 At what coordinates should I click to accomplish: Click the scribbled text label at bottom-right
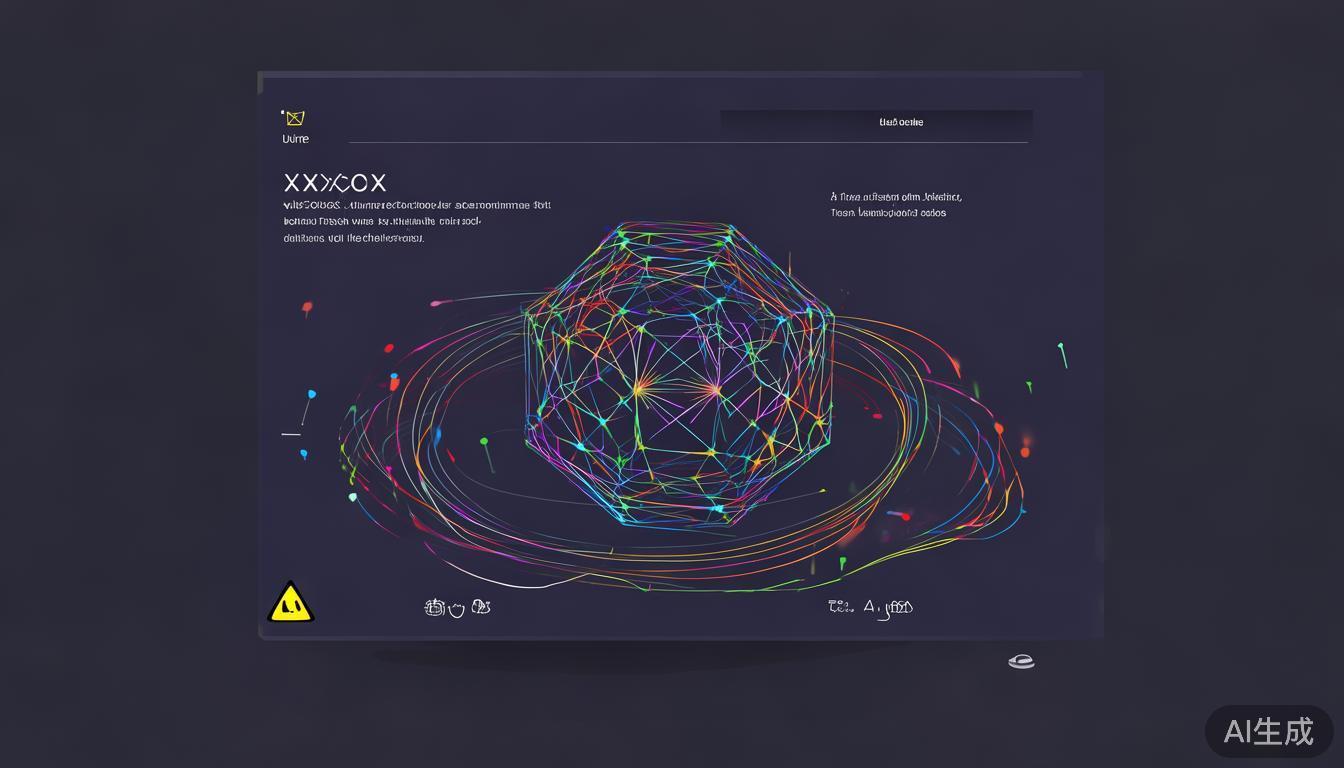click(x=870, y=606)
